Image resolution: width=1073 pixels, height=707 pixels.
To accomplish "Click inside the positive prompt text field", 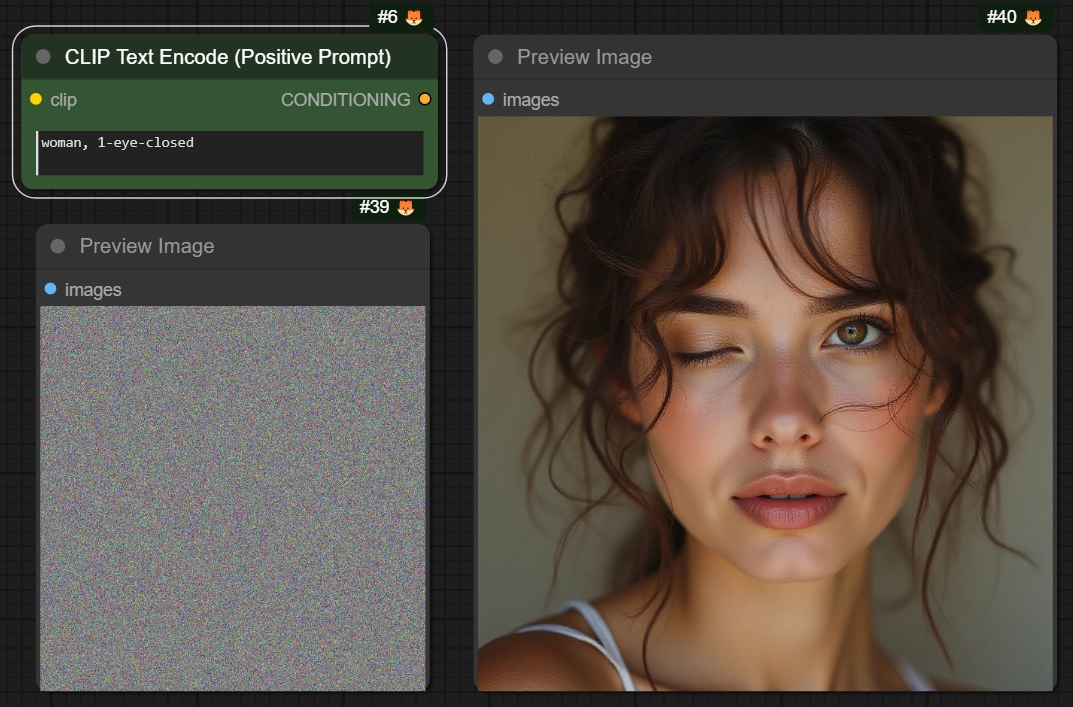I will tap(228, 153).
